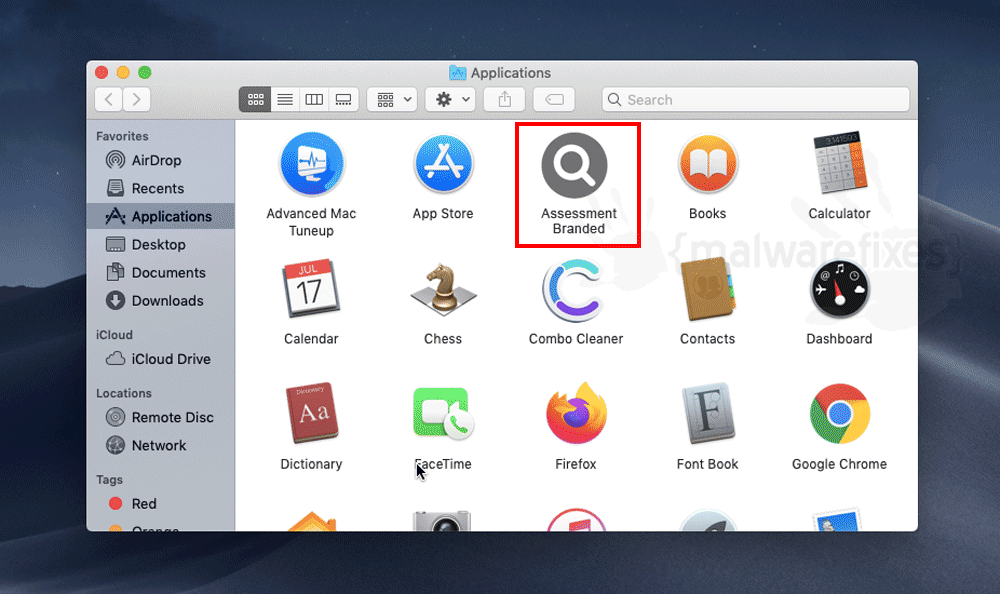Image resolution: width=1000 pixels, height=594 pixels.
Task: Click the green zoom window button
Action: (145, 73)
